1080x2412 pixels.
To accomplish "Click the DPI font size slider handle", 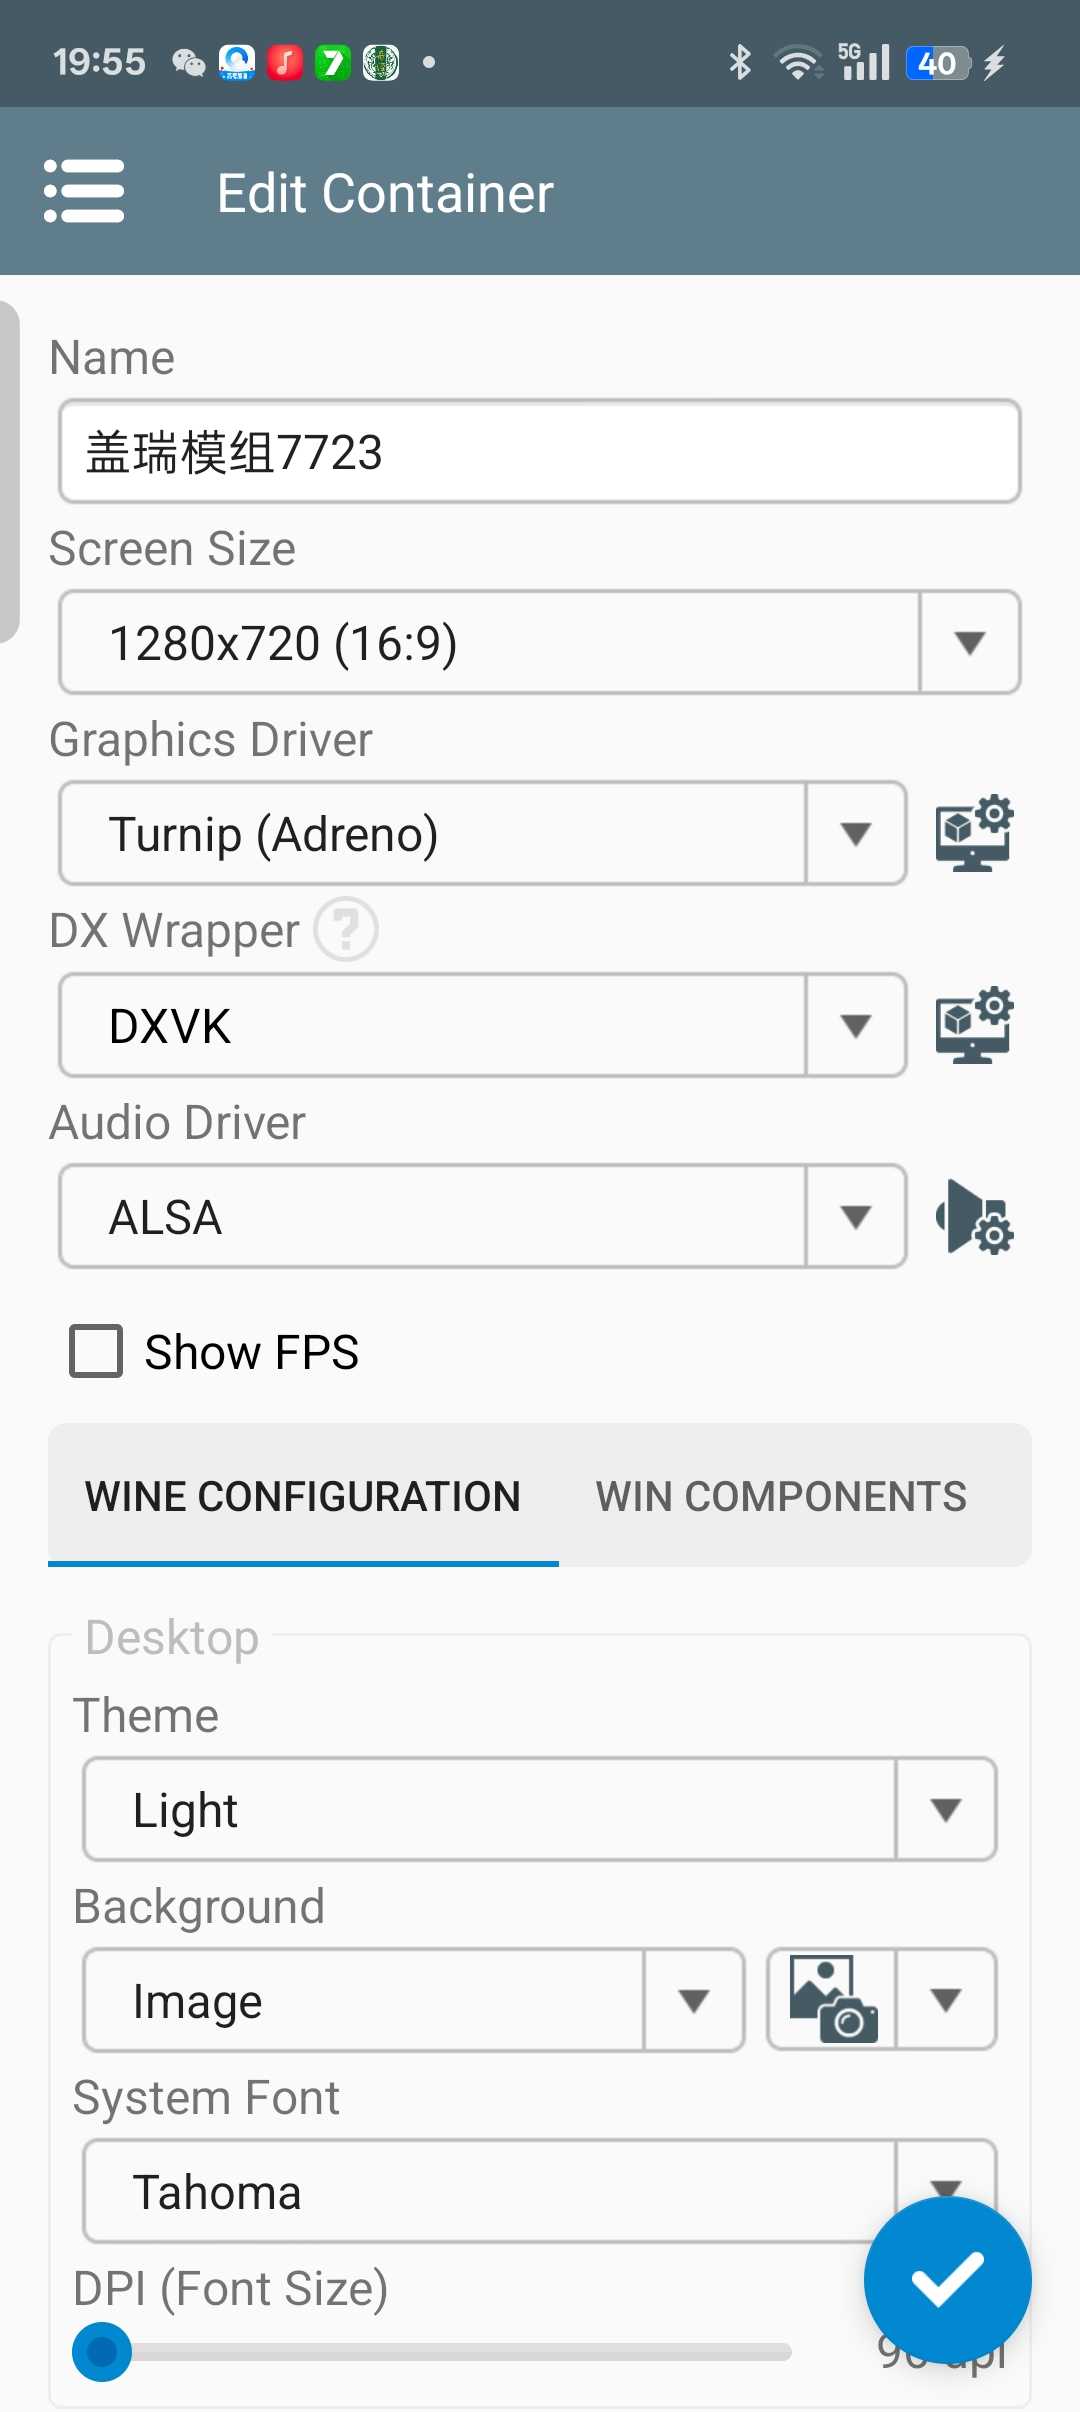I will (102, 2352).
